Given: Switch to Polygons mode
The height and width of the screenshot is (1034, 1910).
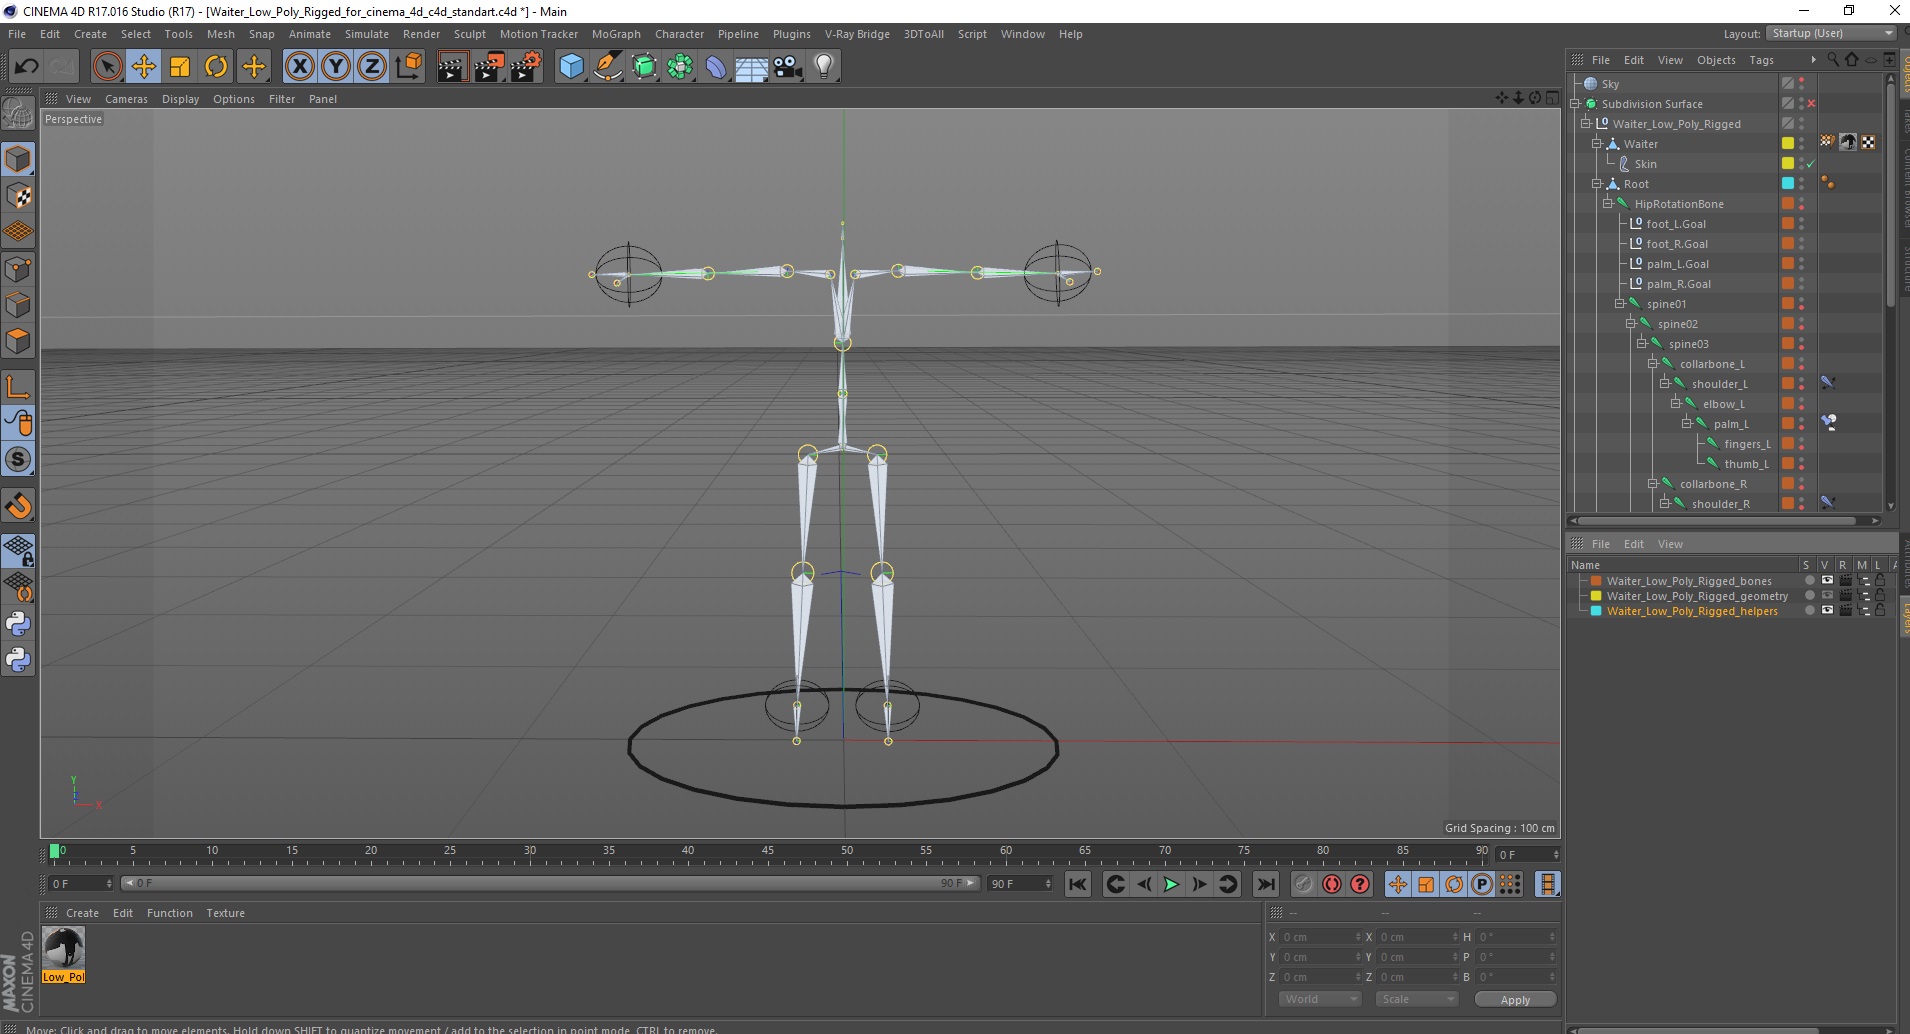Looking at the screenshot, I should 18,341.
